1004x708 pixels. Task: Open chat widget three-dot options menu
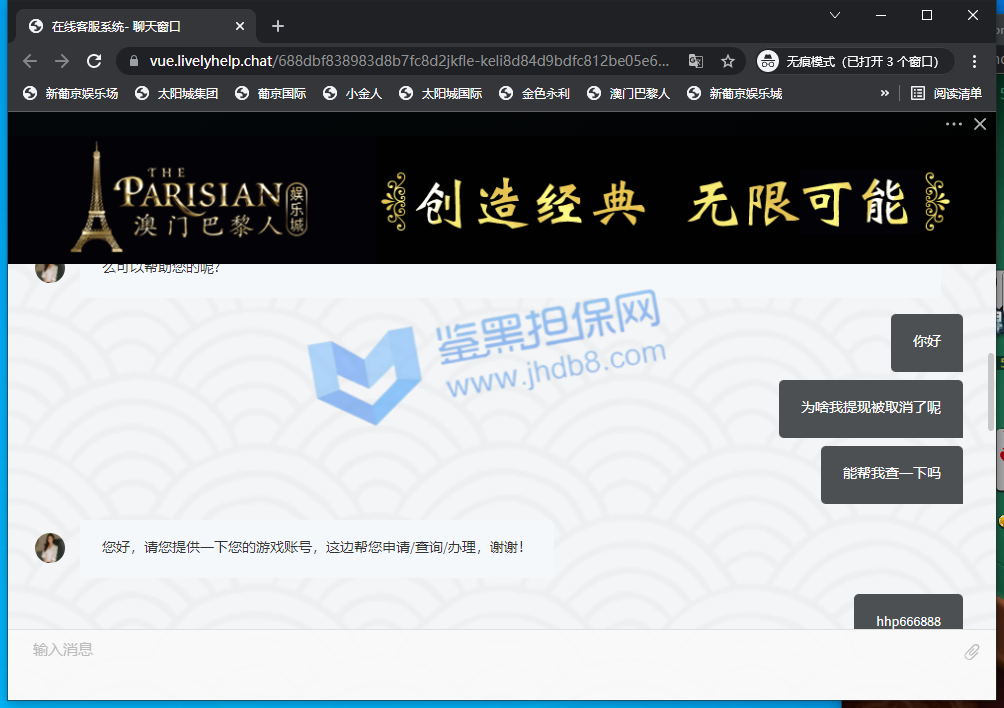coord(953,124)
